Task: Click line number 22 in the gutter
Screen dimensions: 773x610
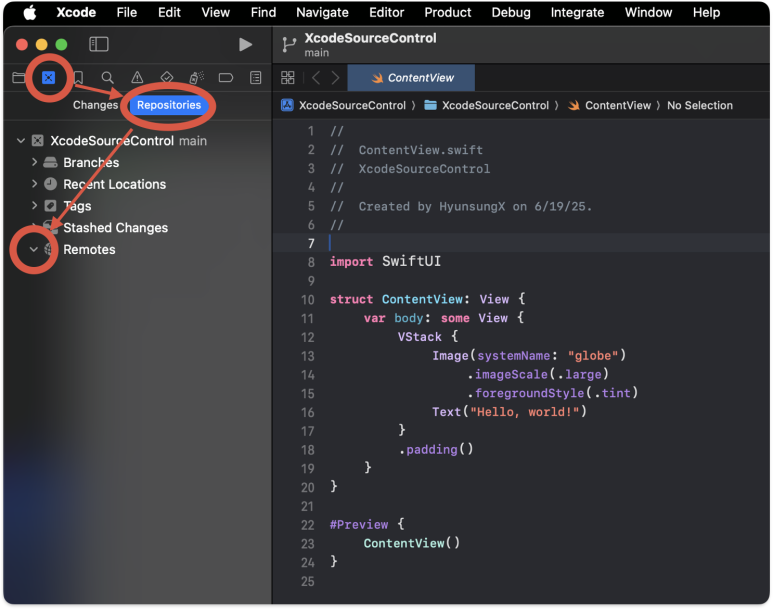Action: point(308,525)
